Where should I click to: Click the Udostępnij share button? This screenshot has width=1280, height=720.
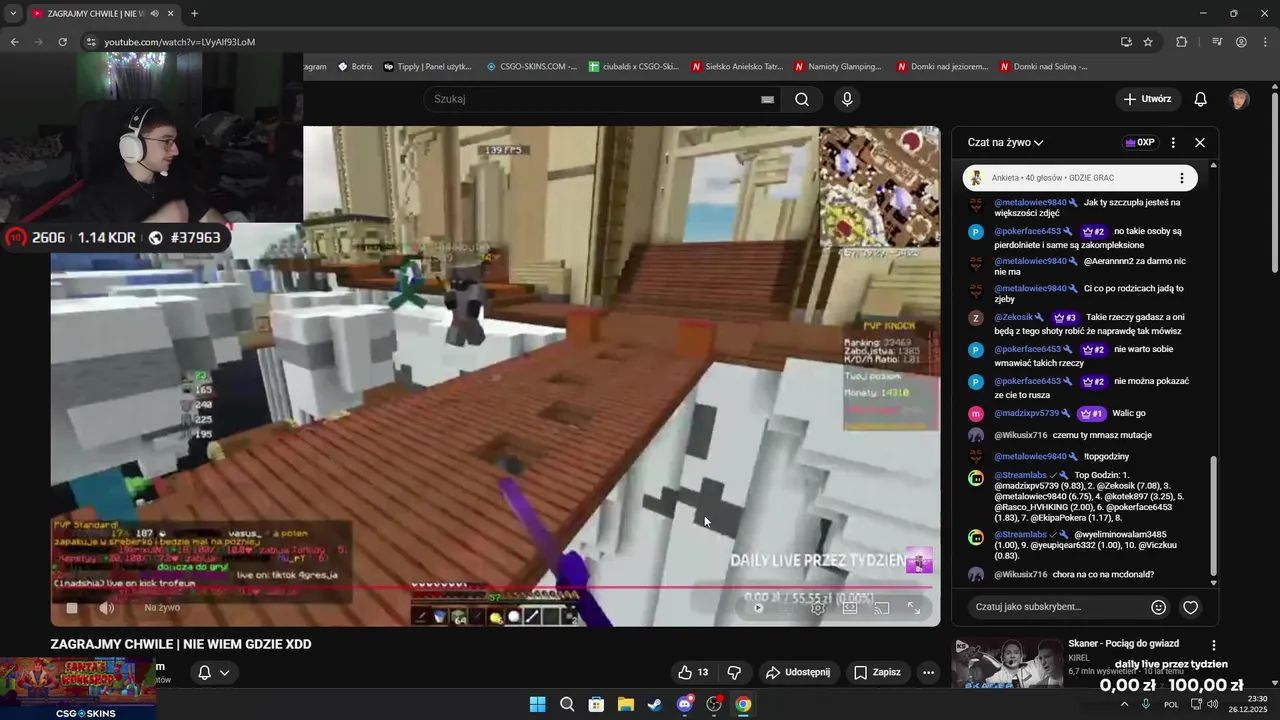tap(798, 672)
